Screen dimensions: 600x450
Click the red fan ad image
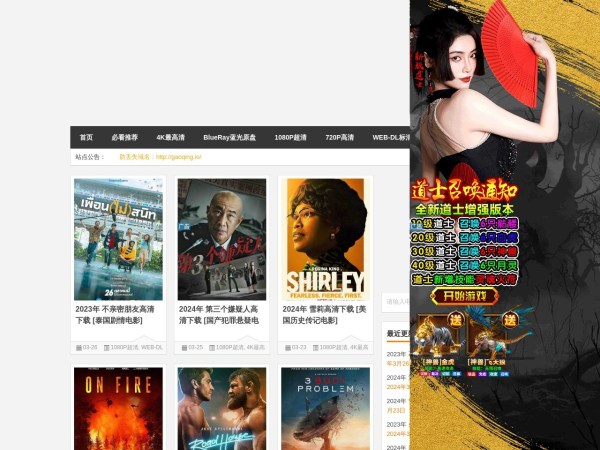pos(509,54)
